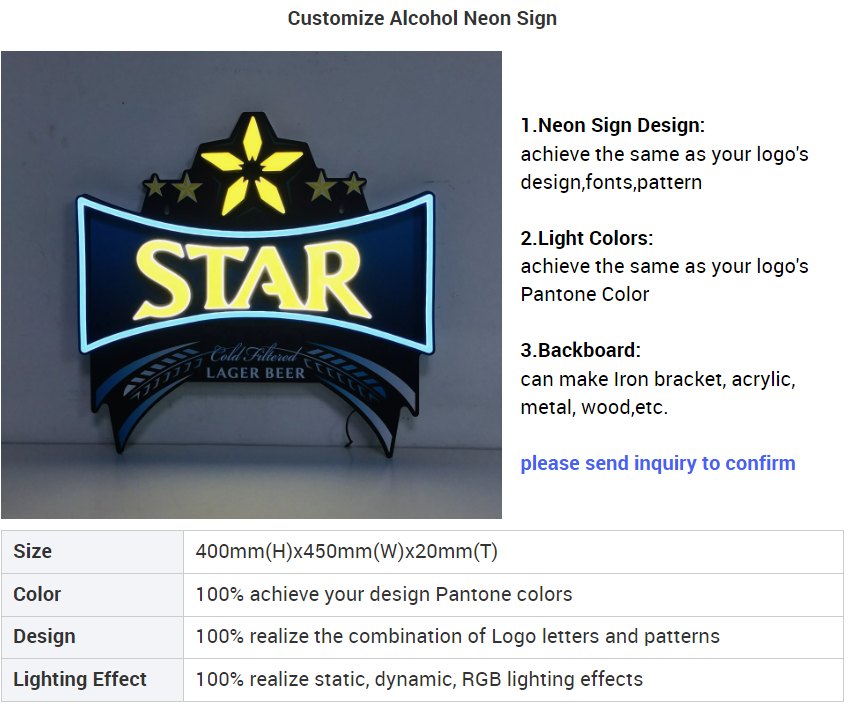The image size is (850, 706).
Task: Click the large yellow star on sign
Action: tap(252, 165)
